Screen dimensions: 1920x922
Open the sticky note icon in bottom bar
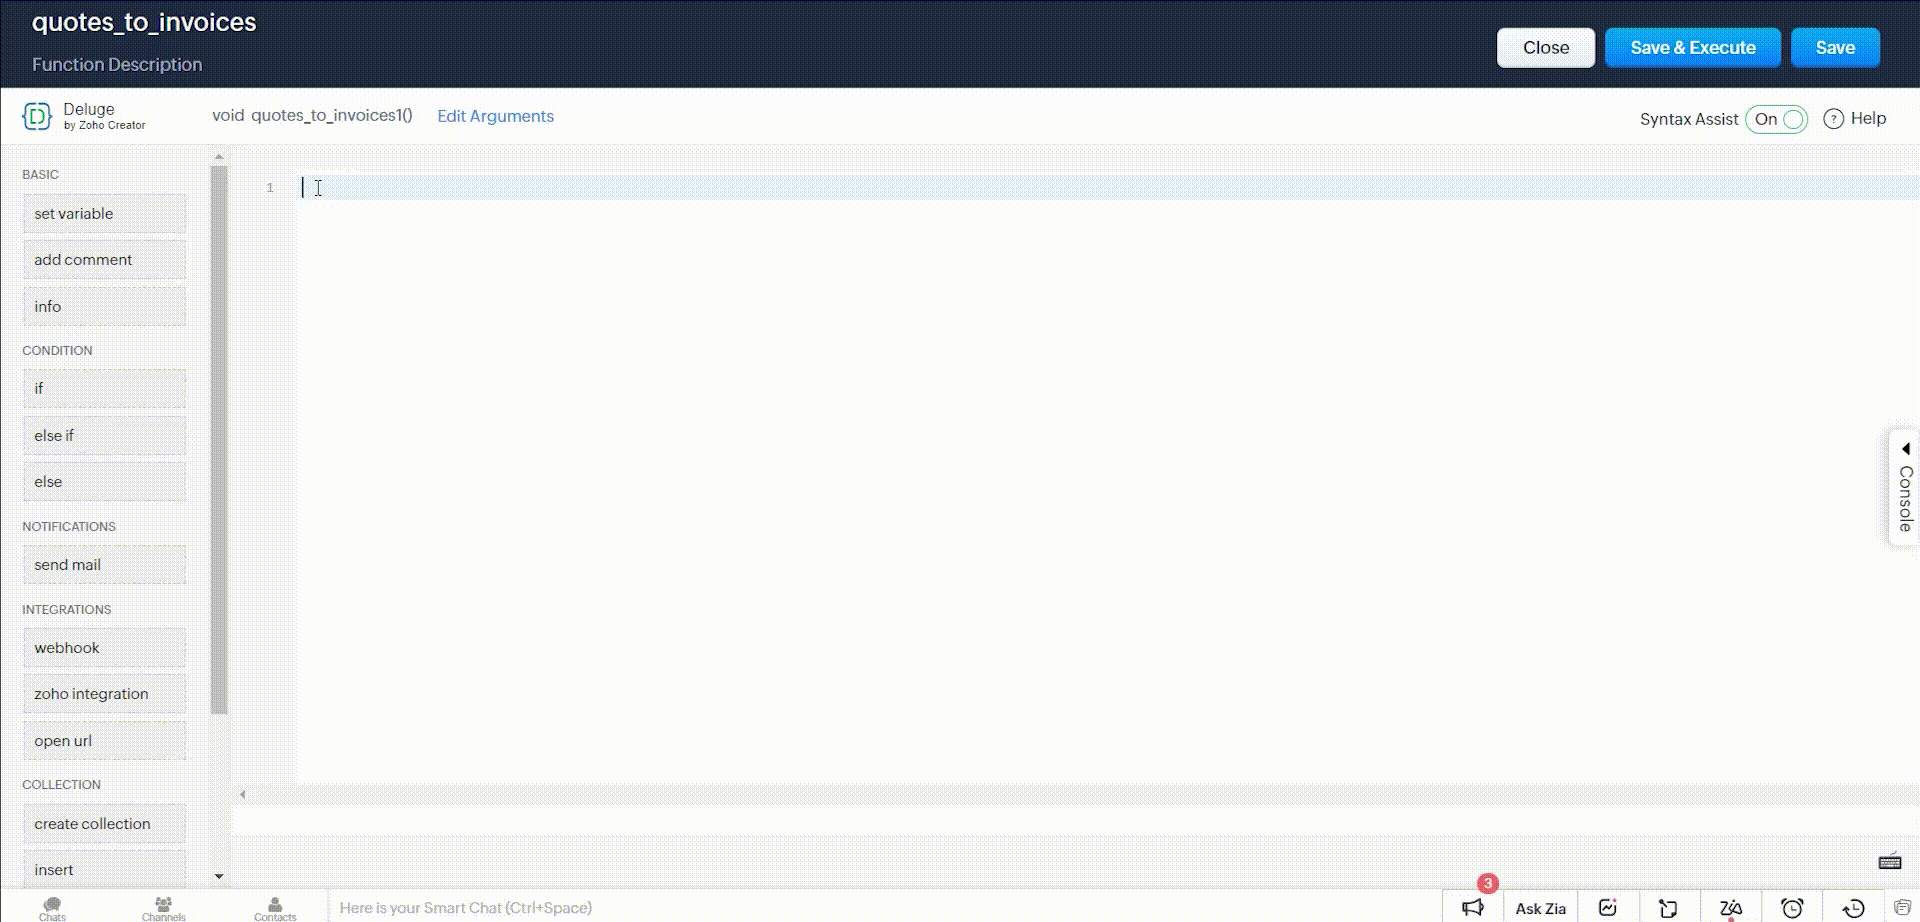(x=1667, y=907)
